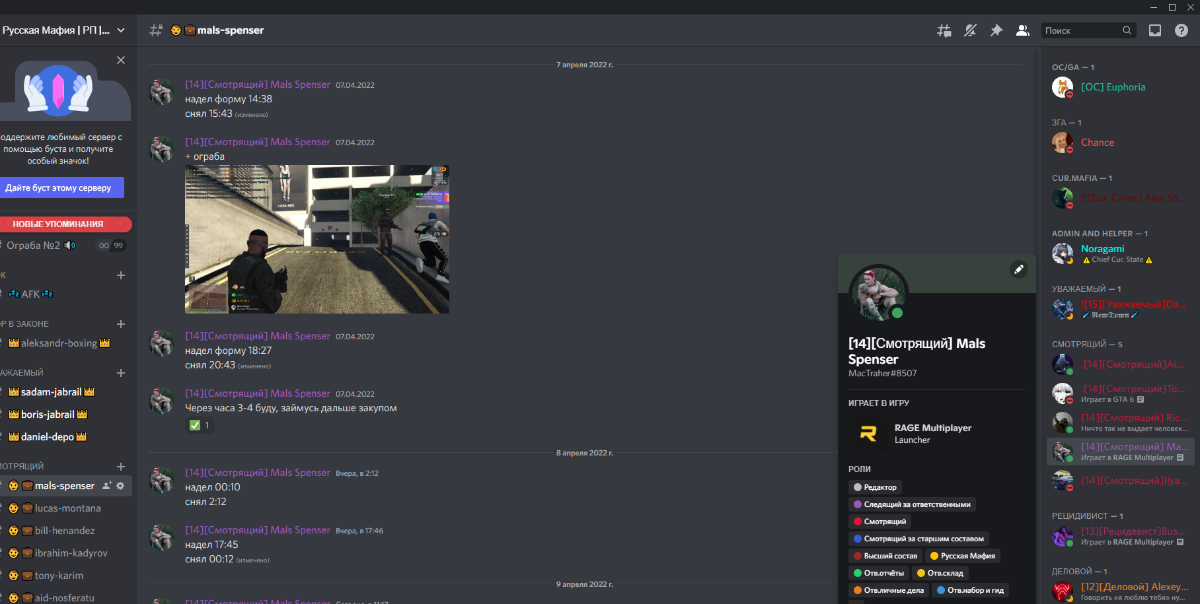Show pinned messages with pin icon
1200x604 pixels.
(x=996, y=30)
